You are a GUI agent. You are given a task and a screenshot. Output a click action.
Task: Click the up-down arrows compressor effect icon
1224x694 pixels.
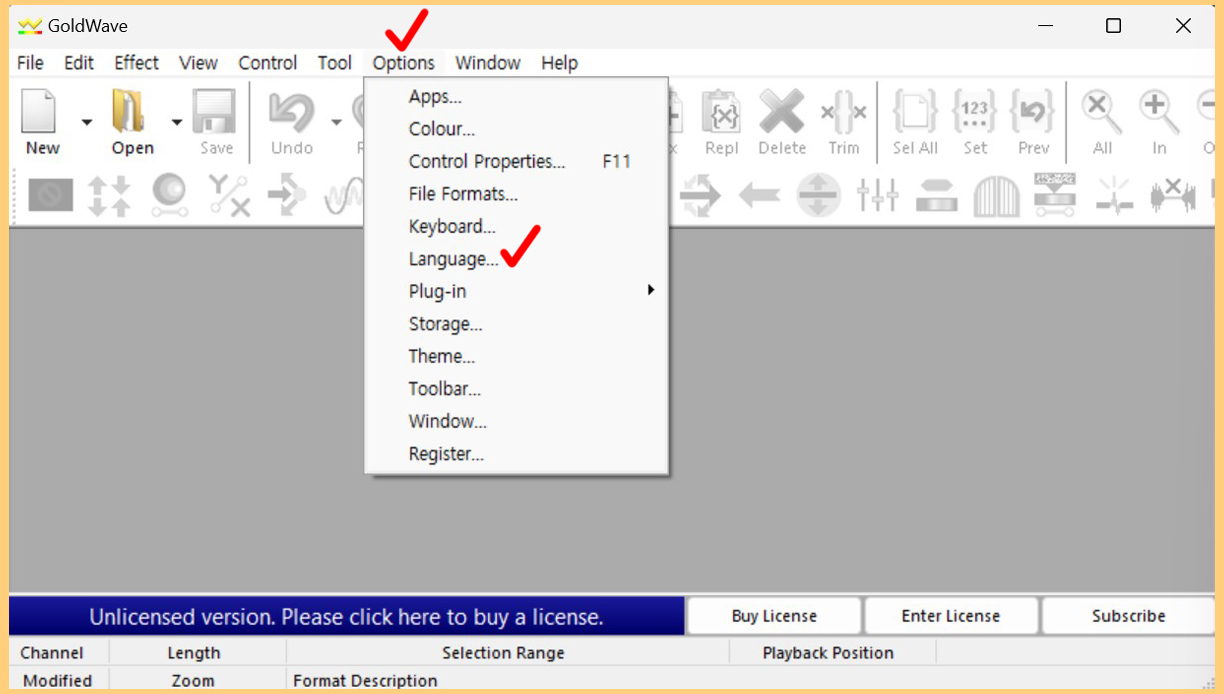pyautogui.click(x=109, y=195)
